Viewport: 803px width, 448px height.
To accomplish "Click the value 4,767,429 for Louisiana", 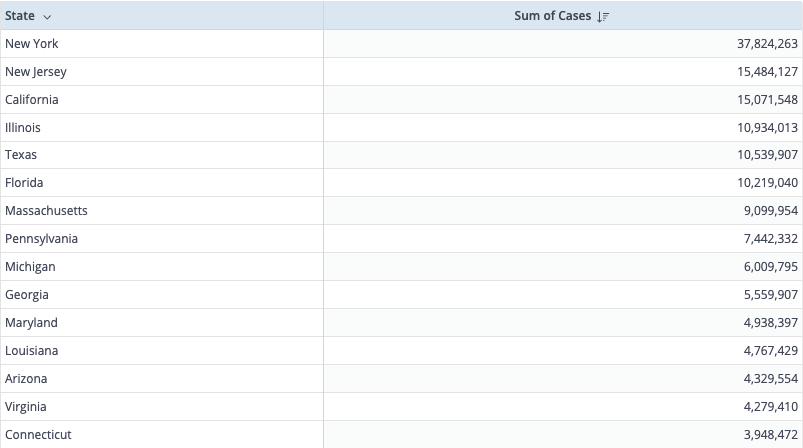I will pyautogui.click(x=771, y=351).
